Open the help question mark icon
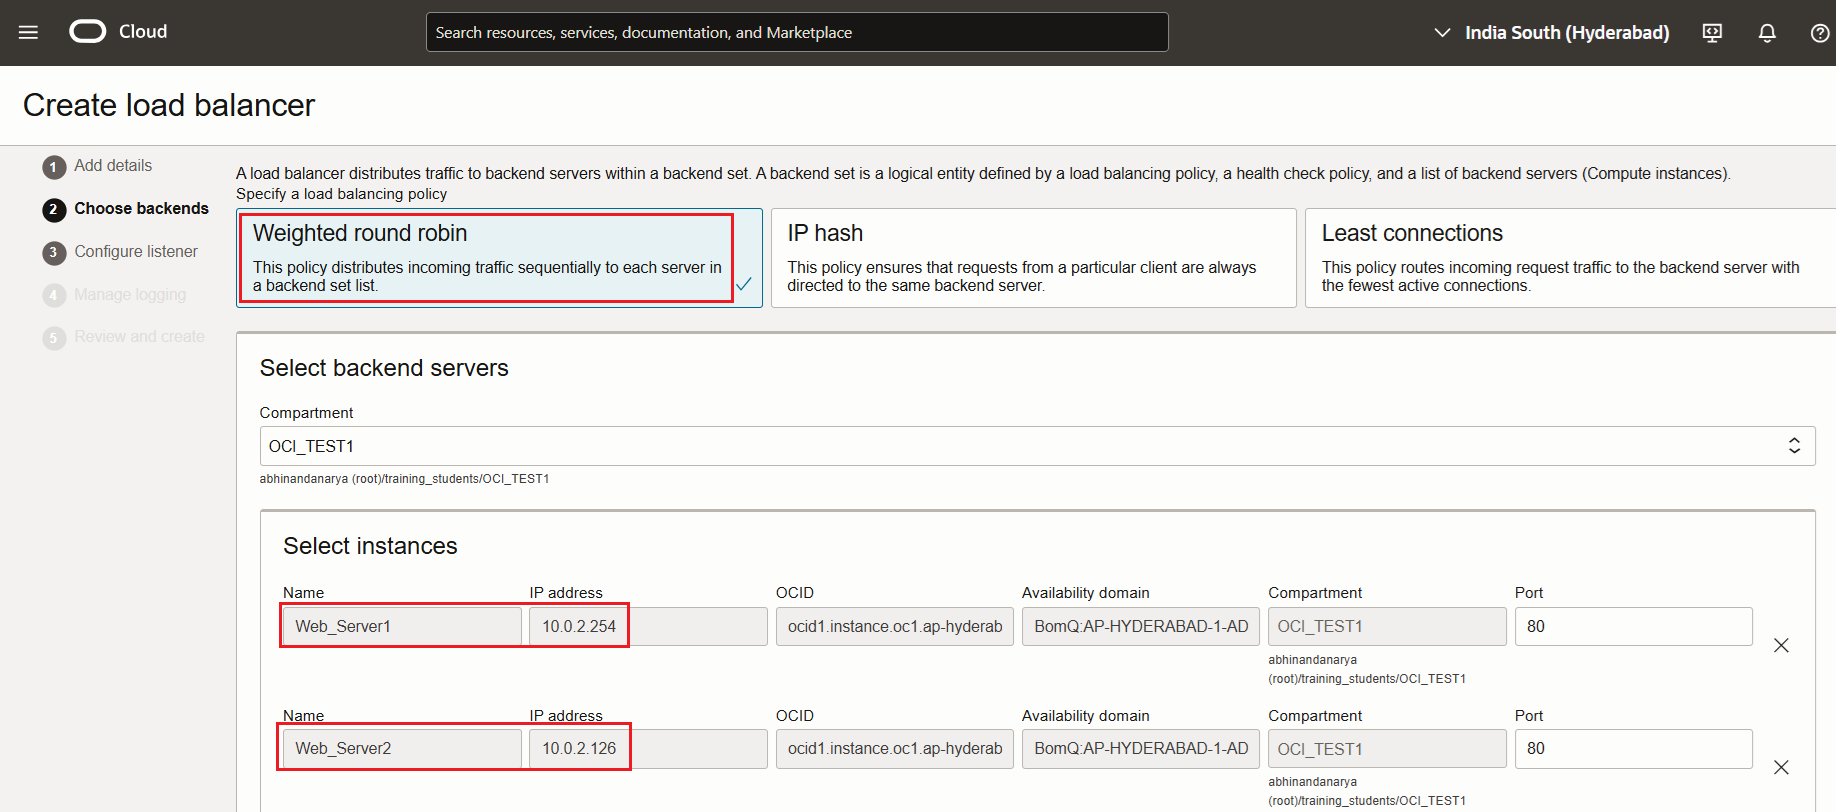The height and width of the screenshot is (812, 1836). [1820, 33]
